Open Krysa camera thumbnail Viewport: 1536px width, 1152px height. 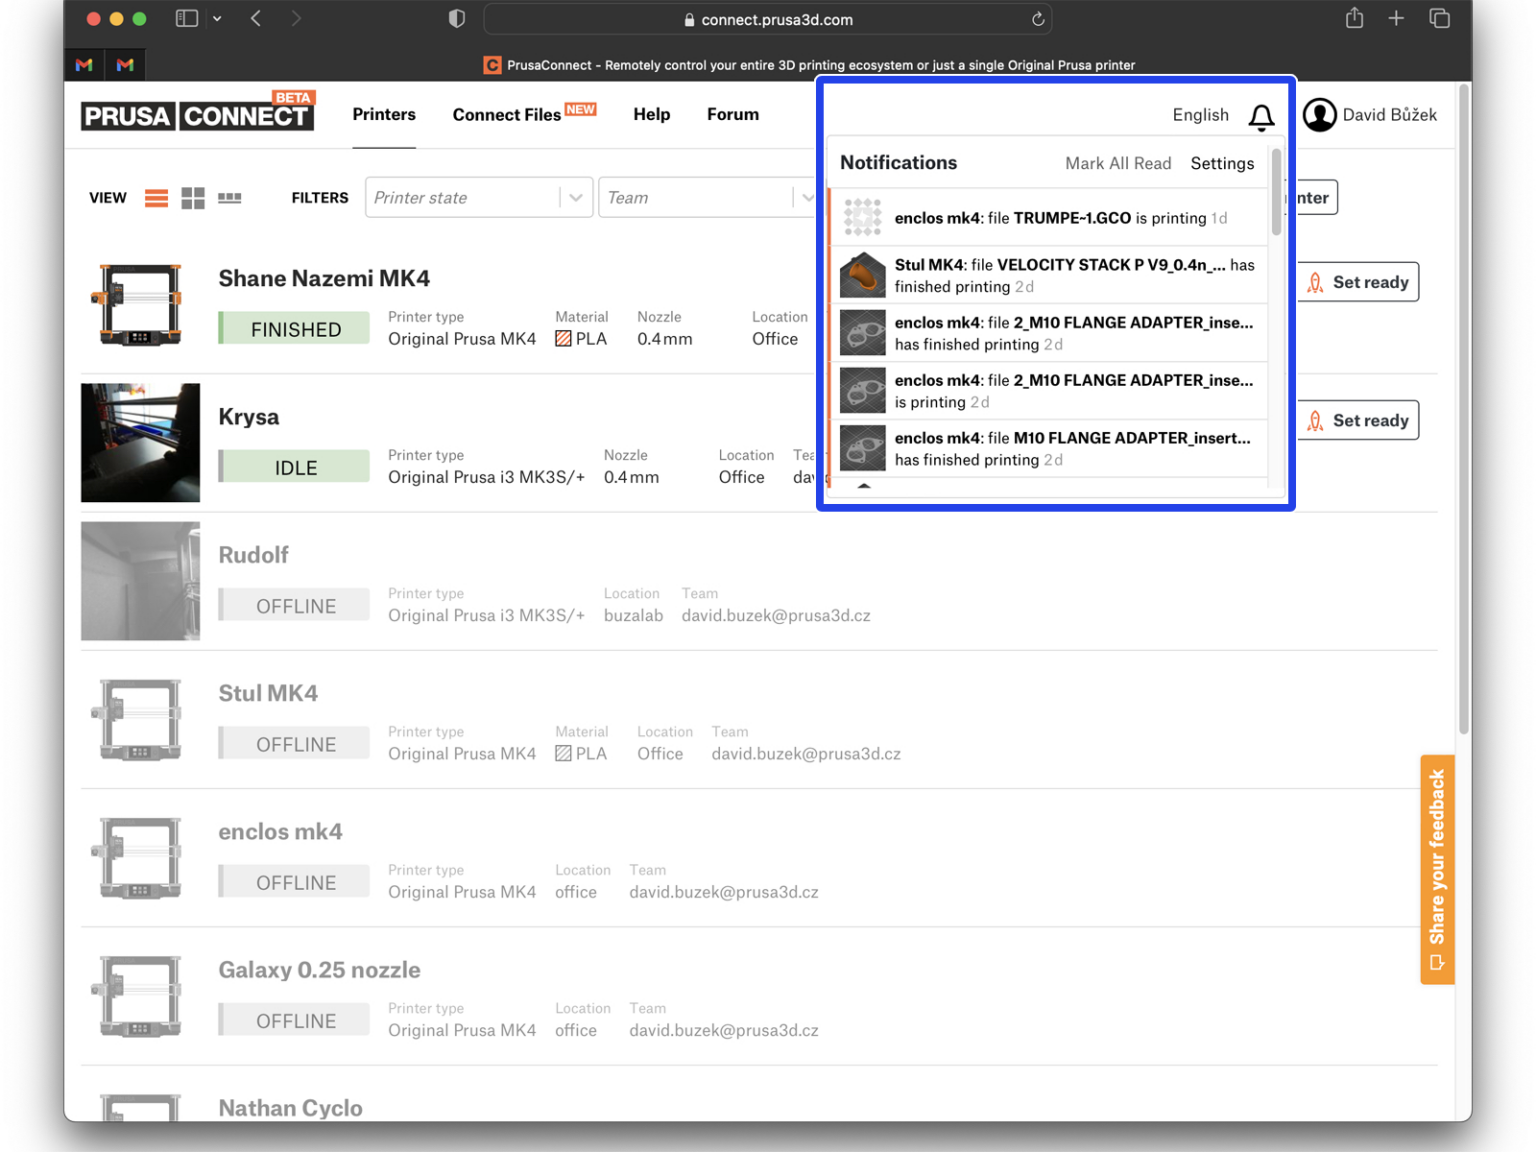[140, 442]
